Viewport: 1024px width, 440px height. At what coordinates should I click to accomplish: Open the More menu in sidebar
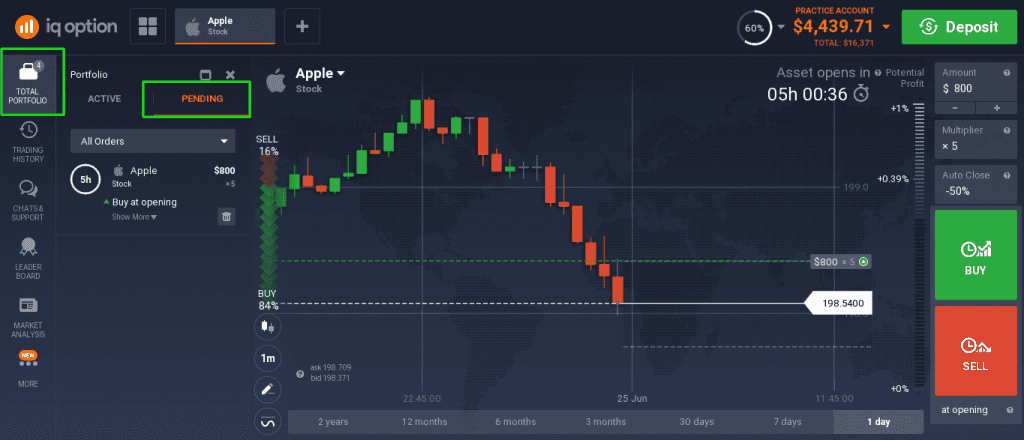(x=28, y=369)
